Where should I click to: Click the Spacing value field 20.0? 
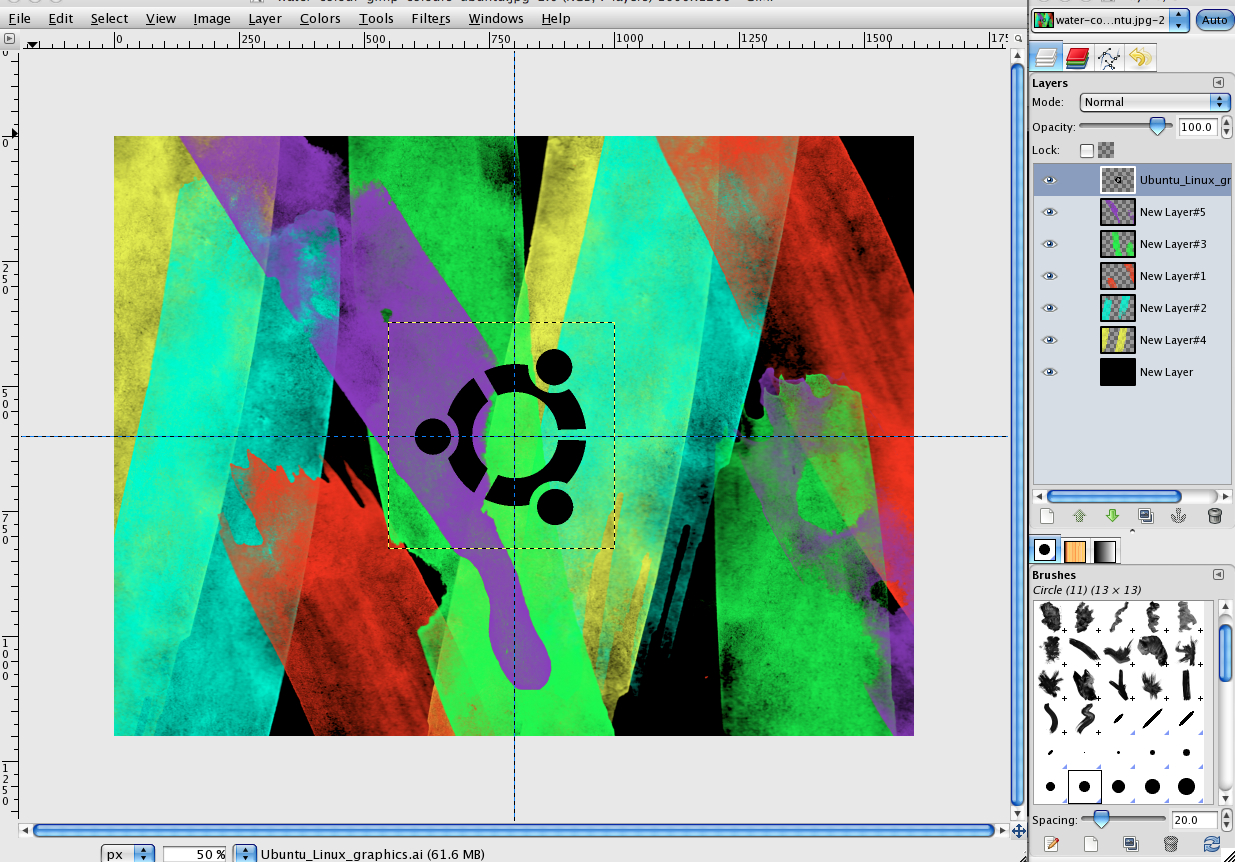pos(1194,820)
